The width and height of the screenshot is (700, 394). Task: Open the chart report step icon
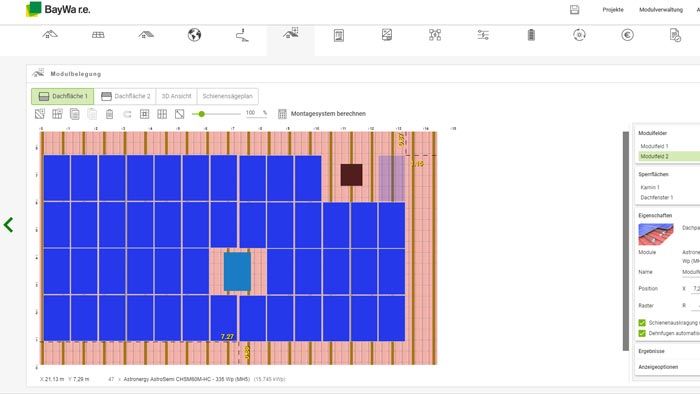click(387, 35)
